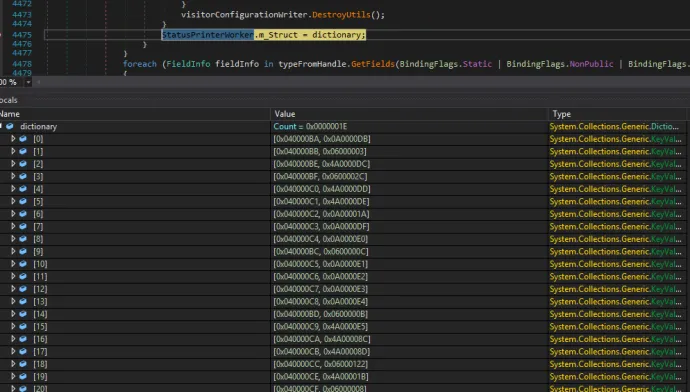The width and height of the screenshot is (690, 392).
Task: Click the object icon of row [4]
Action: click(23, 189)
